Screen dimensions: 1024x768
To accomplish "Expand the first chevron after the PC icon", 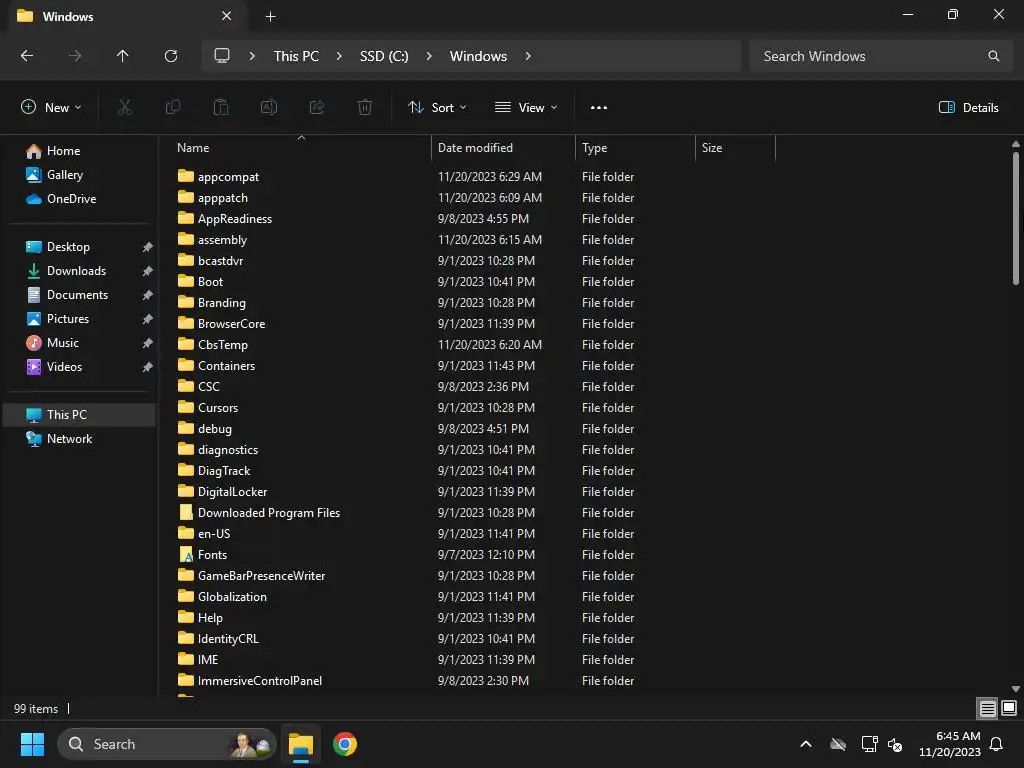I will (252, 56).
